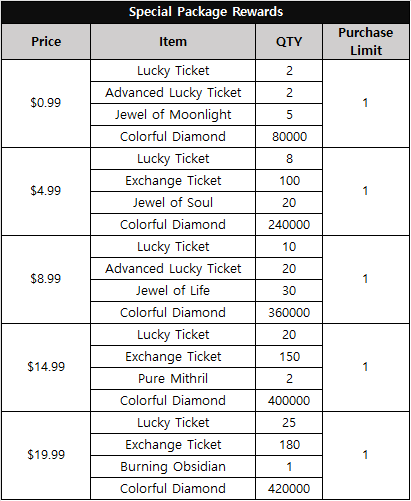The image size is (411, 501).
Task: Select the Pure Mithril item cell
Action: 173,379
